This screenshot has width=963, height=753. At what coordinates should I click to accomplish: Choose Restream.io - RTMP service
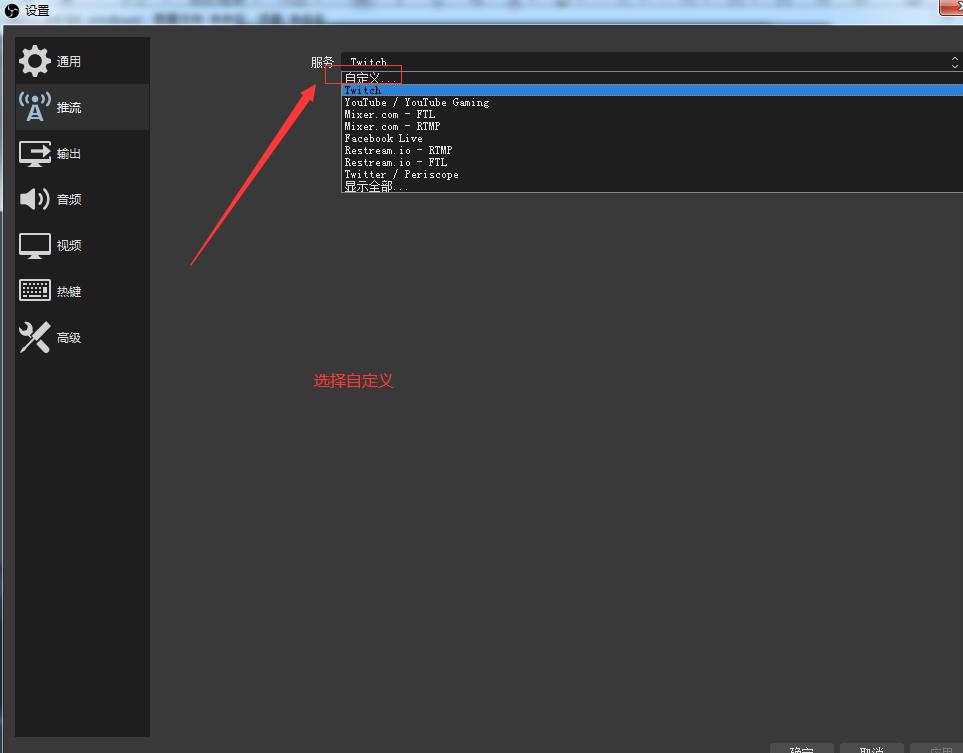click(x=398, y=150)
